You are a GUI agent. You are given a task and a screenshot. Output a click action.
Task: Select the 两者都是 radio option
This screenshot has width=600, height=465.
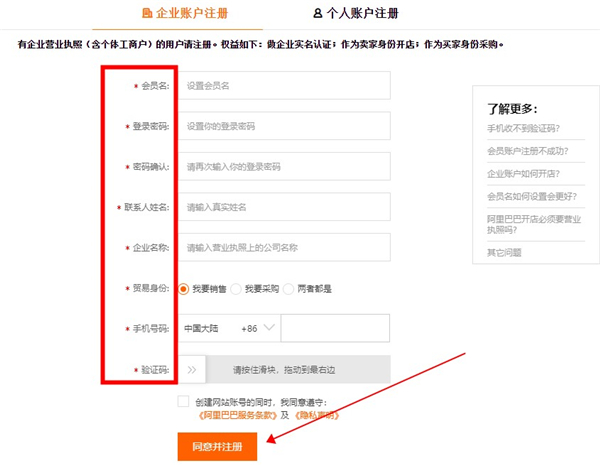click(x=289, y=289)
